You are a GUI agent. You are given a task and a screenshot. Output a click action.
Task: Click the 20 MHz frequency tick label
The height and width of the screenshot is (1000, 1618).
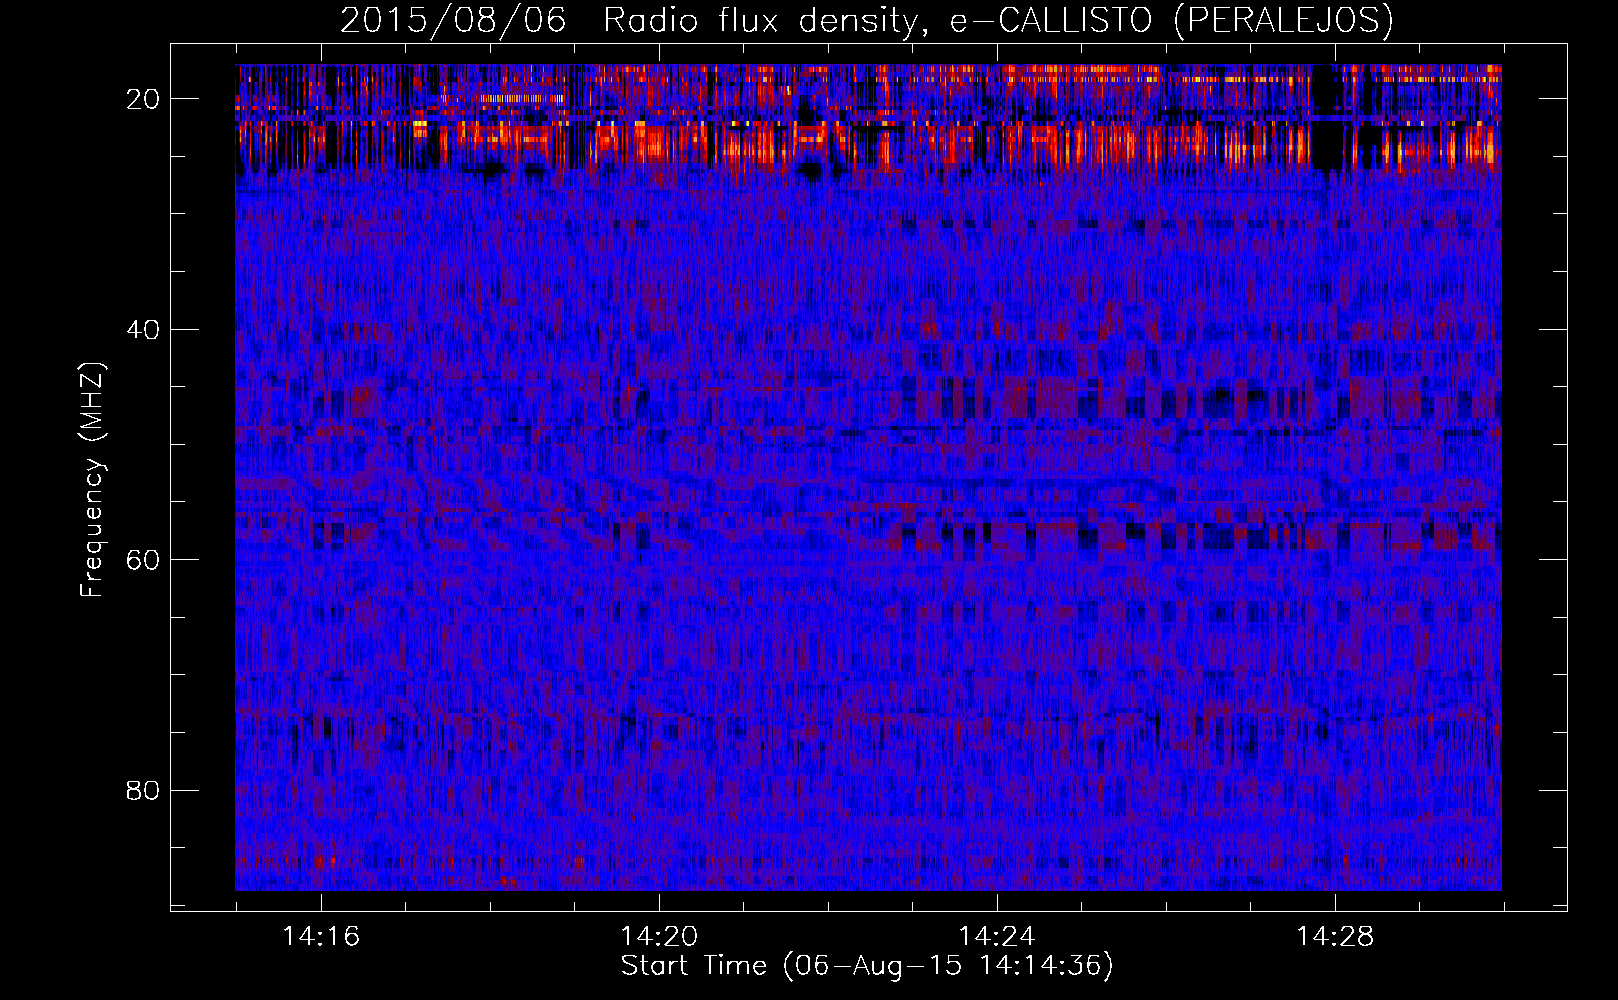click(143, 98)
